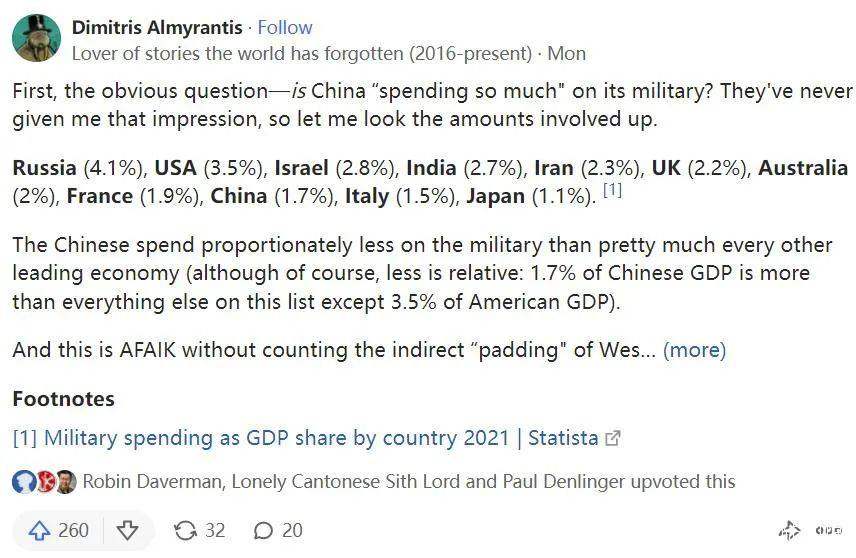Open the footnote [1] superscript reference

(x=612, y=190)
